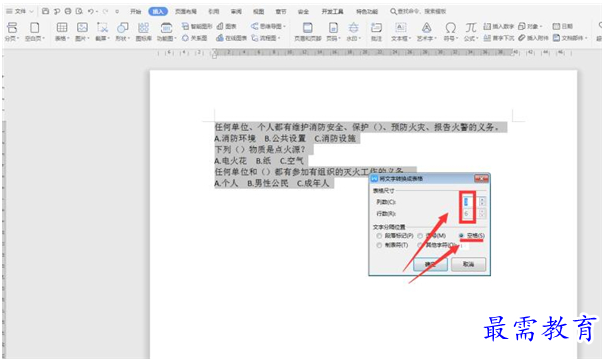Insert a 图表 chart

[x=226, y=26]
